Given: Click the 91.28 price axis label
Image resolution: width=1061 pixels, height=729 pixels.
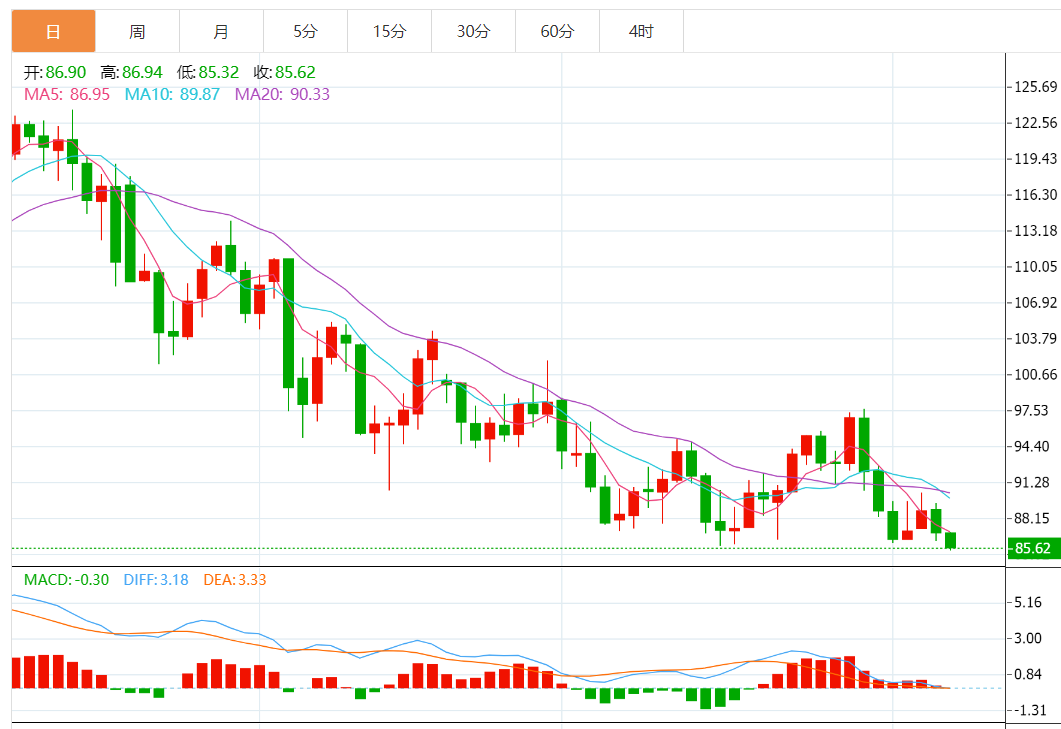Looking at the screenshot, I should tap(1031, 483).
